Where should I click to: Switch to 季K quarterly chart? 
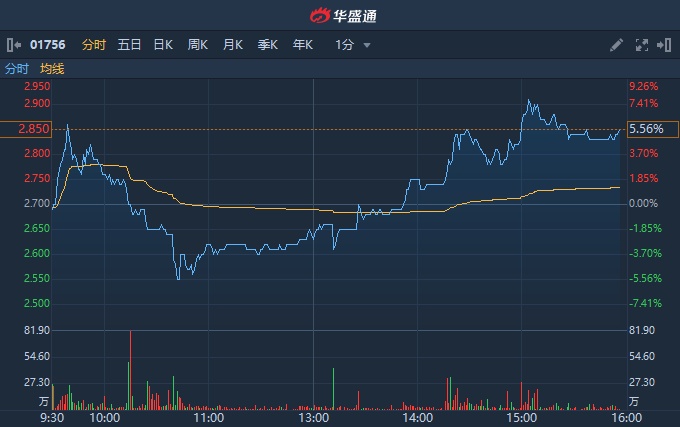click(267, 45)
